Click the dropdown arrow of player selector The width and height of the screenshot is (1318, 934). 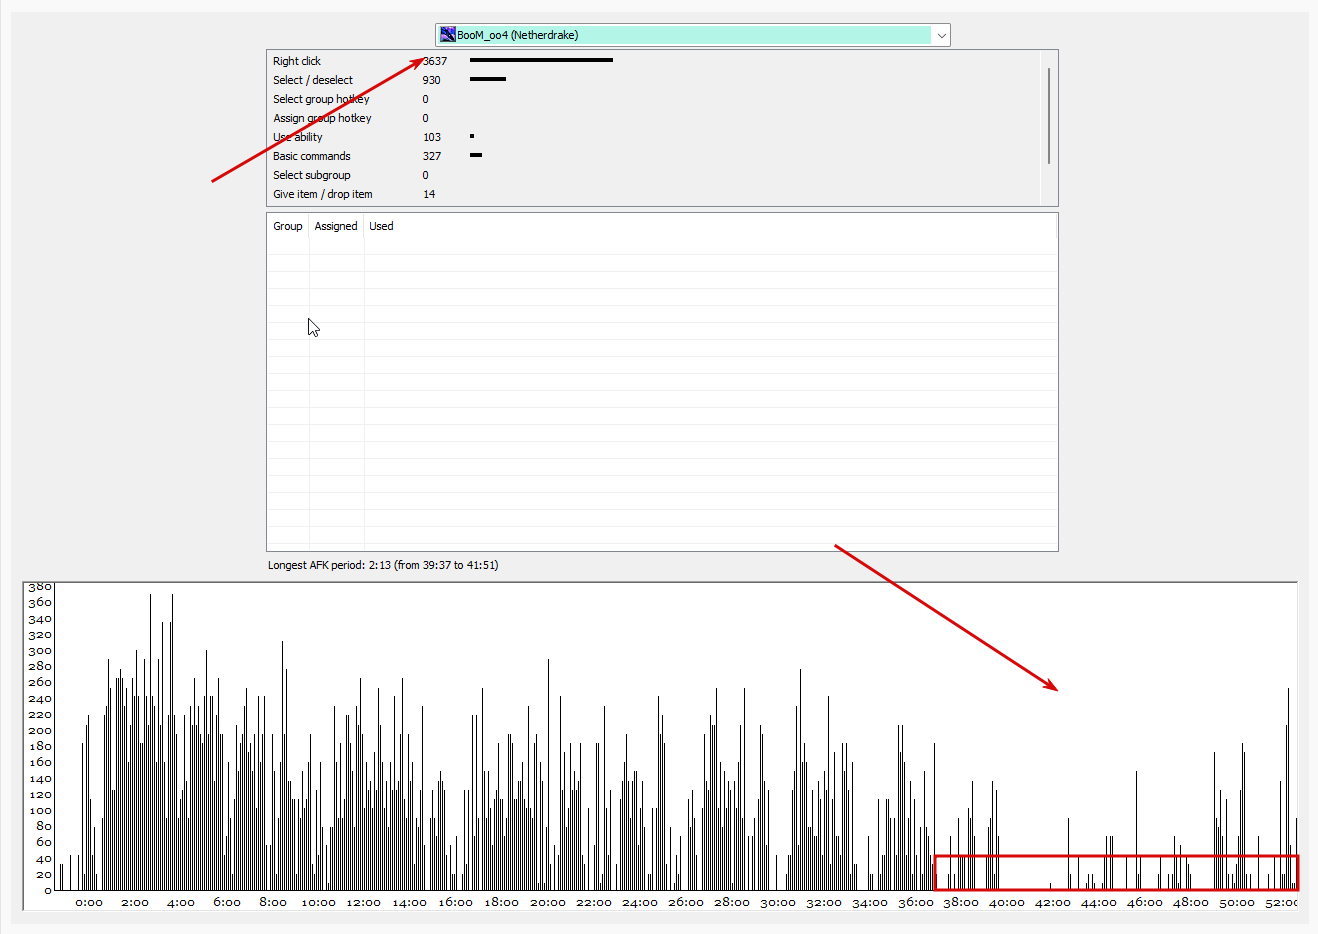click(x=941, y=35)
